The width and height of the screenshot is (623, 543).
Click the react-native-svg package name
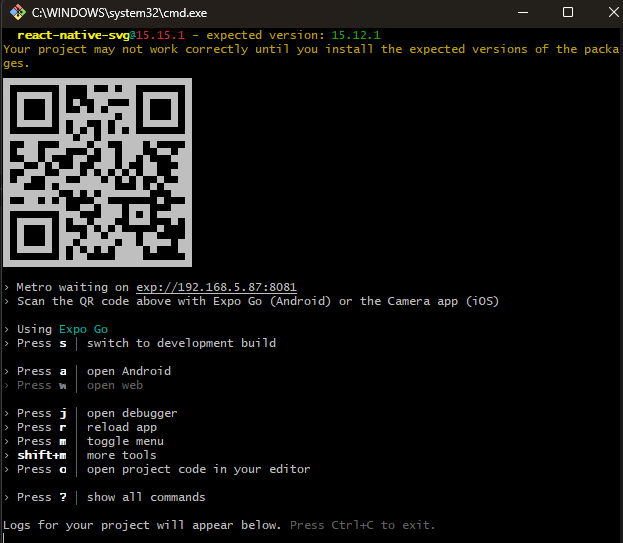[x=73, y=35]
